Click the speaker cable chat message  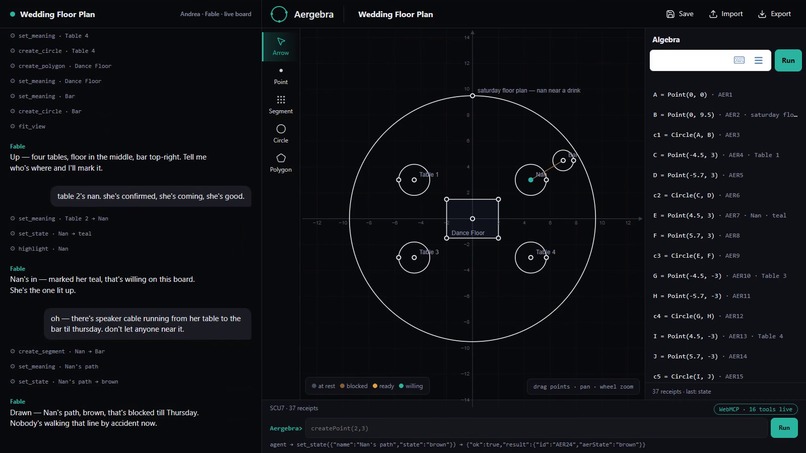[148, 324]
